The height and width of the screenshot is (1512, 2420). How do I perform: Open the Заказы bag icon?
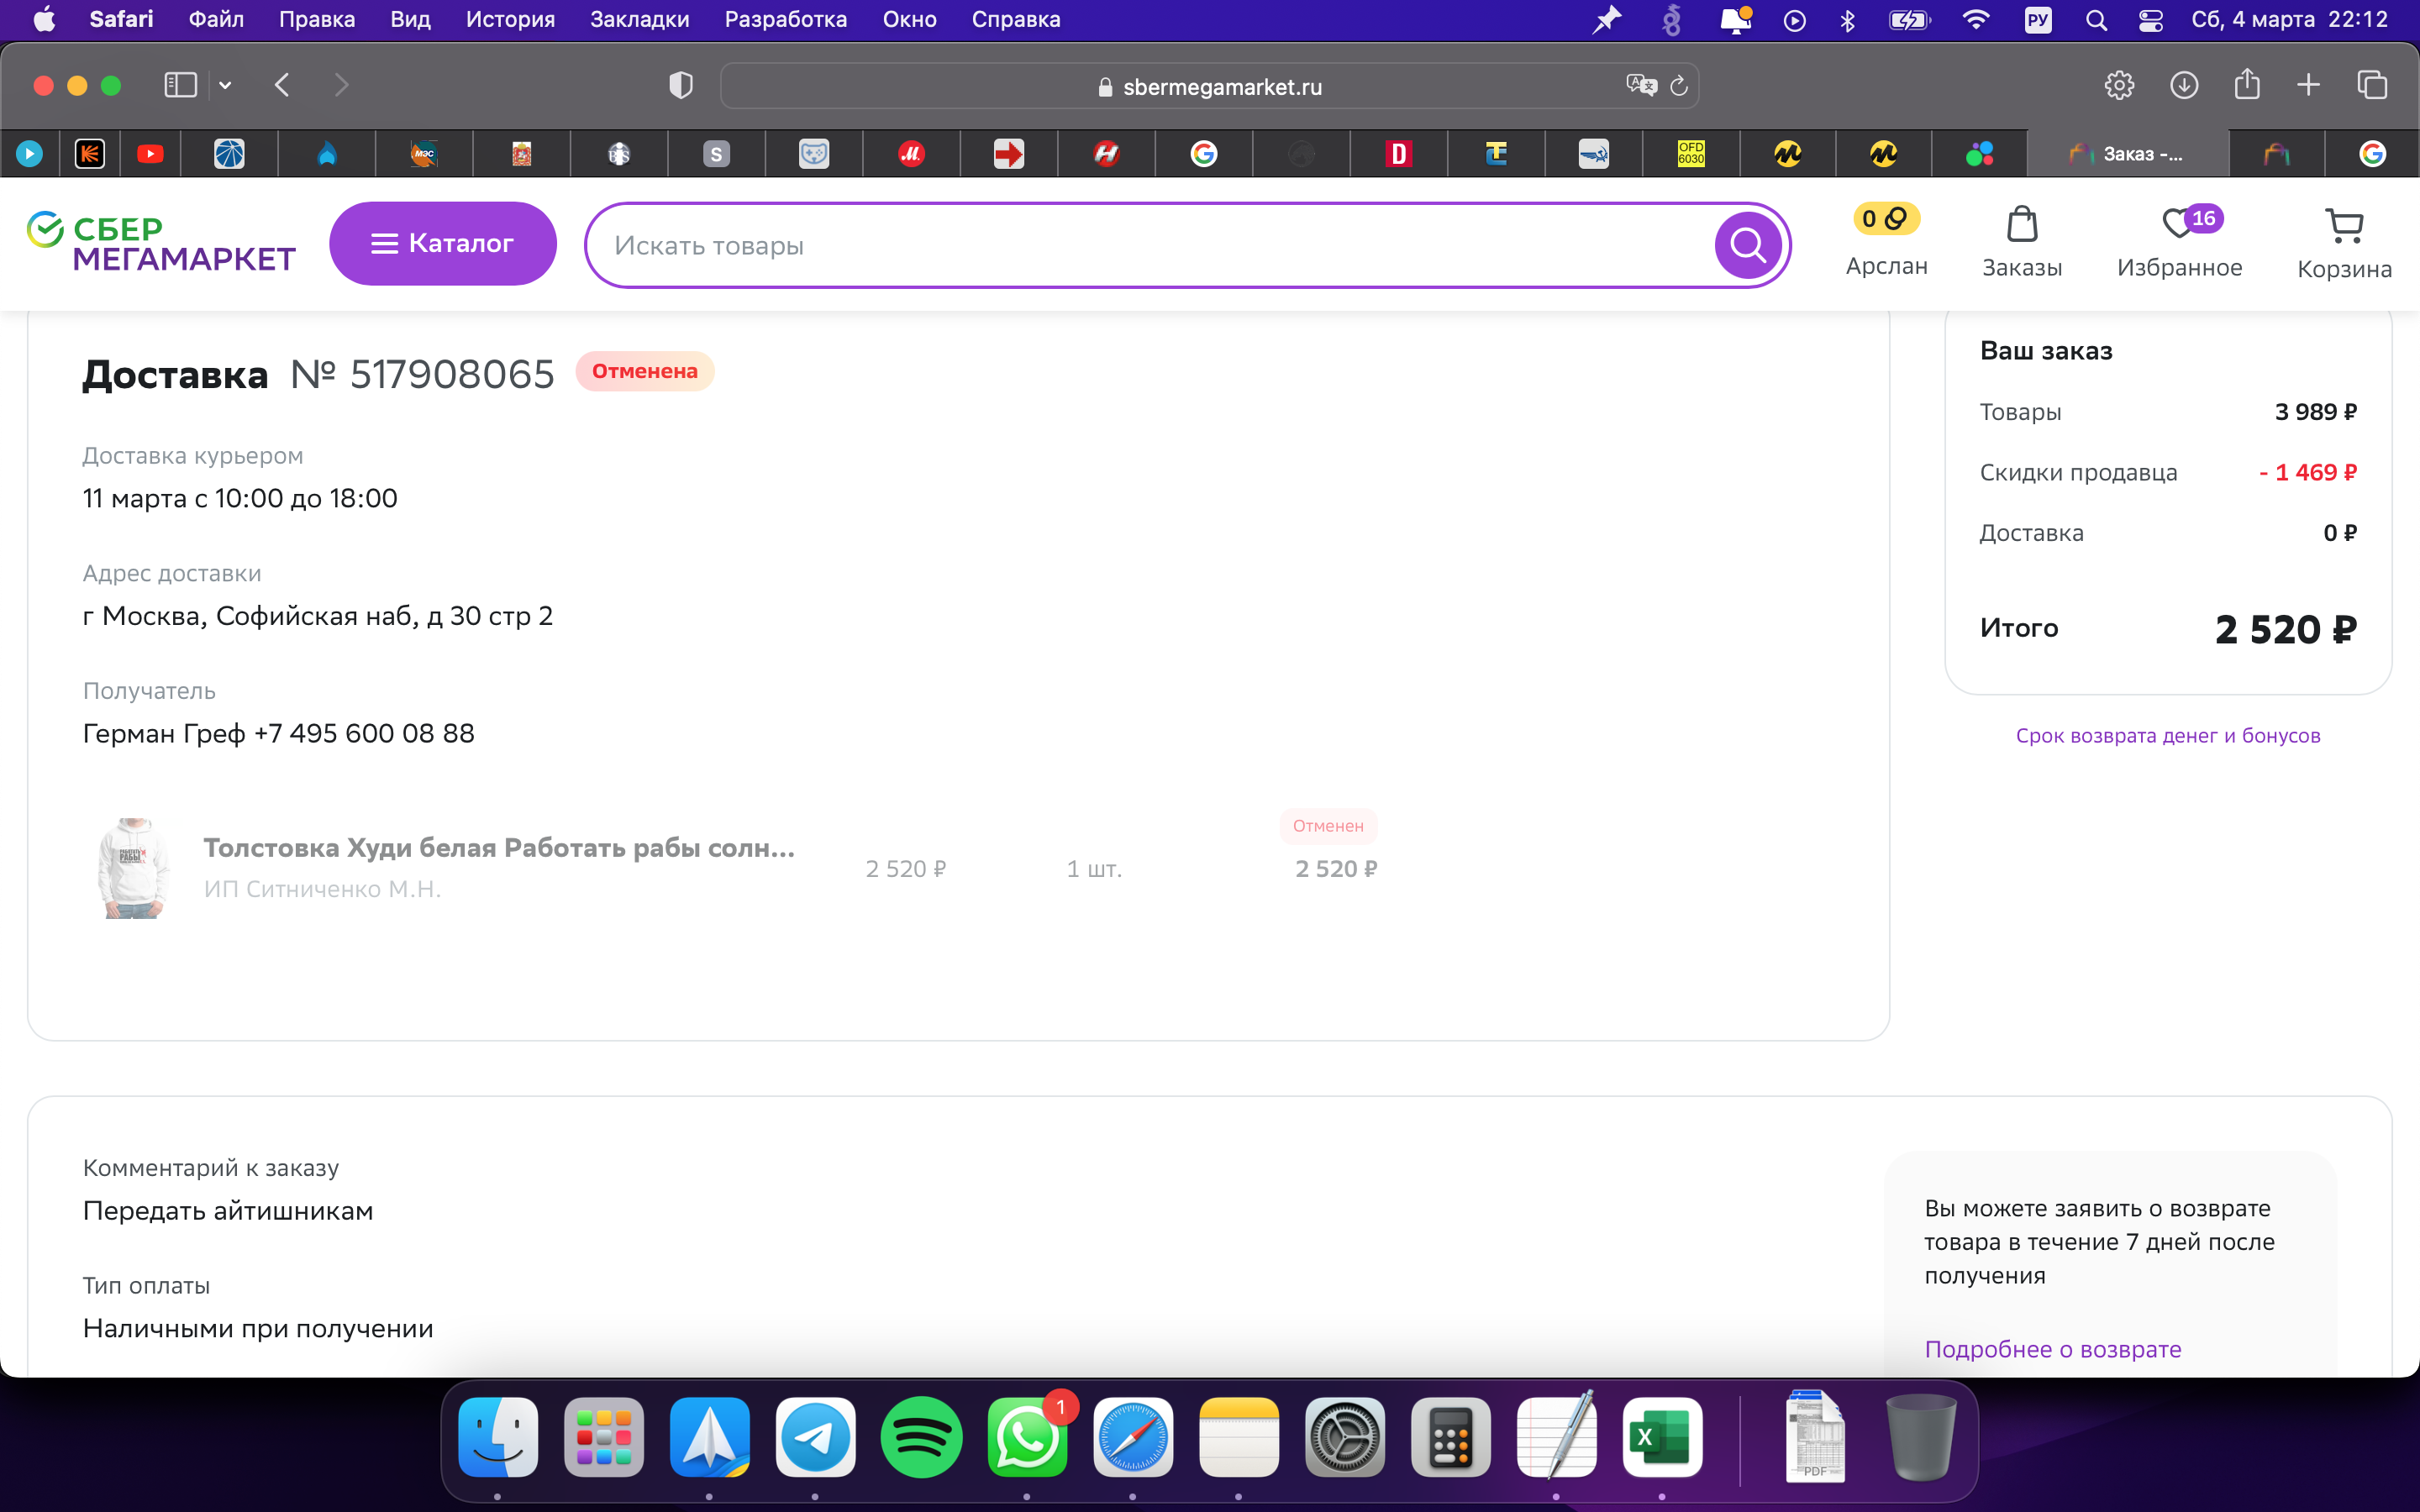pyautogui.click(x=2022, y=243)
